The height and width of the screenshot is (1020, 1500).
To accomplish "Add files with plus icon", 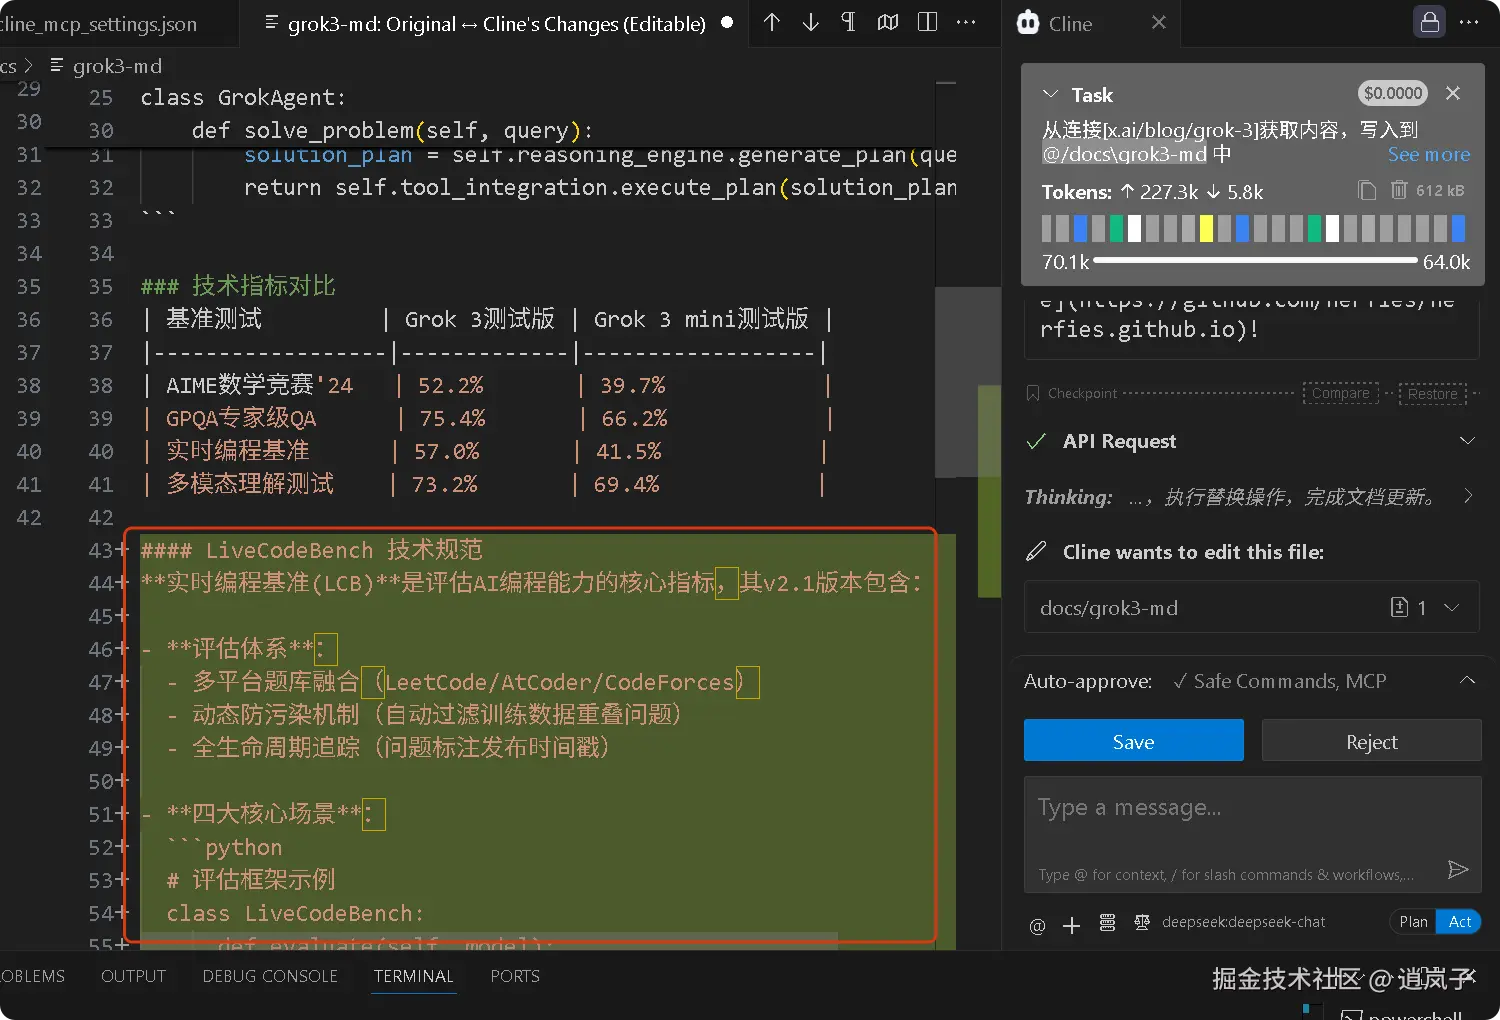I will point(1071,925).
